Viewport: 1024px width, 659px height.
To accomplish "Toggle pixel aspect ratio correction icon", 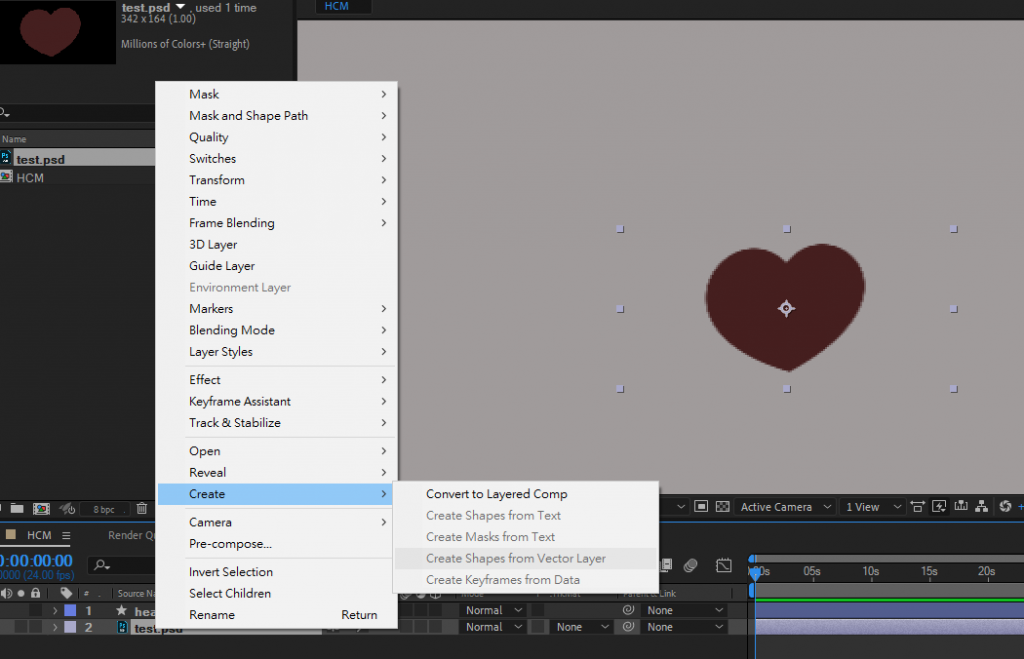I will pyautogui.click(x=918, y=507).
